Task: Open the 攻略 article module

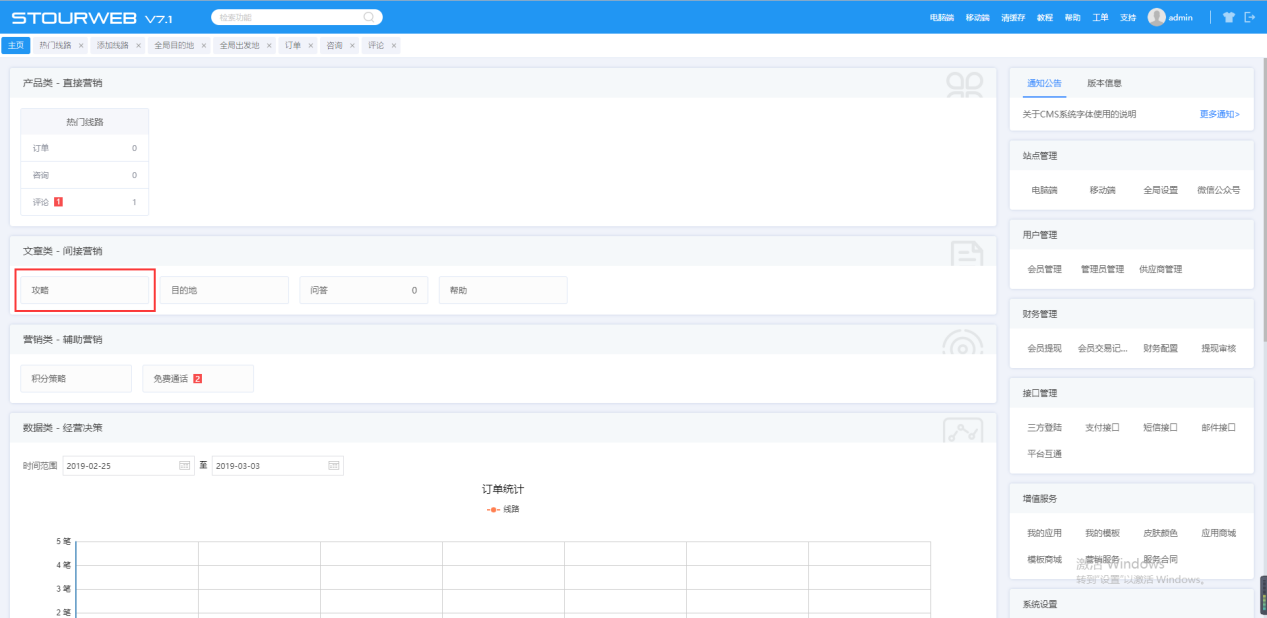Action: (85, 290)
